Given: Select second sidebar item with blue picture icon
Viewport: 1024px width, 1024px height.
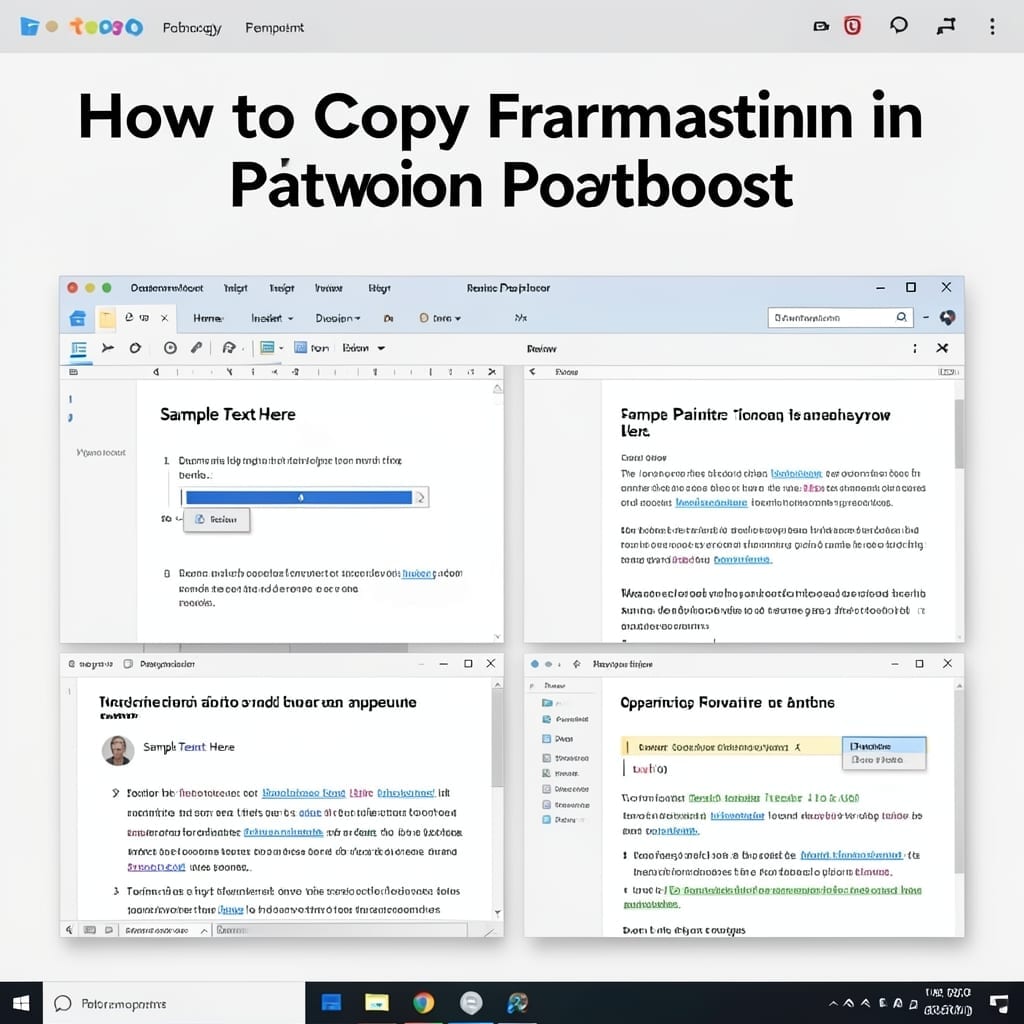Looking at the screenshot, I should click(x=566, y=719).
